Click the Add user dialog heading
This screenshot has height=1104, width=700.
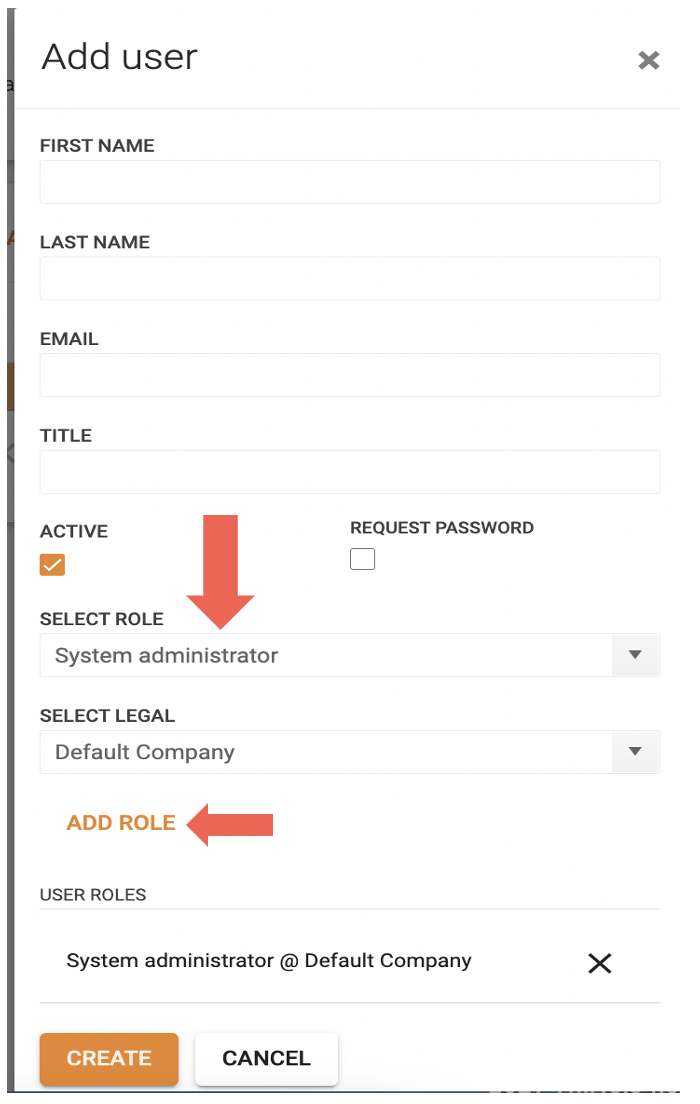pyautogui.click(x=120, y=57)
